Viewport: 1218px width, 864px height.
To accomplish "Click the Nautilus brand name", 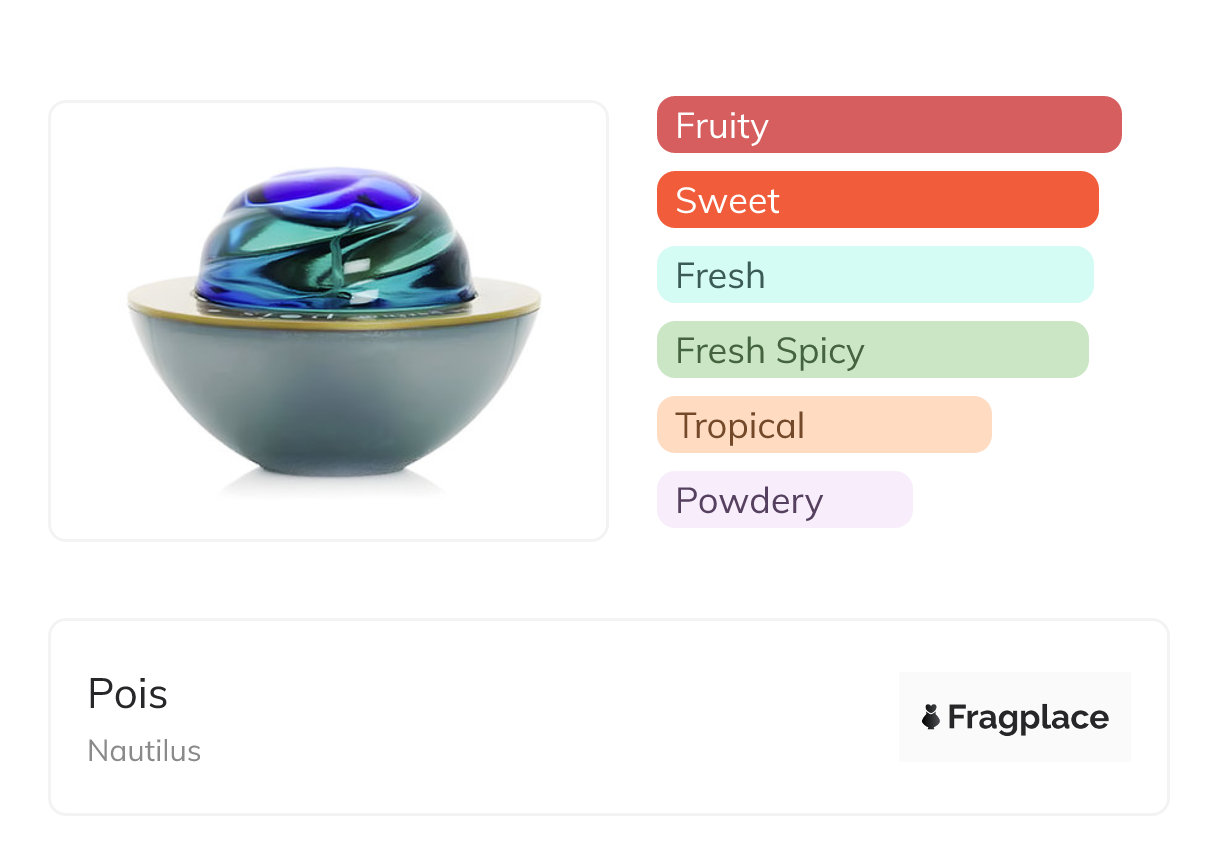I will pyautogui.click(x=144, y=751).
